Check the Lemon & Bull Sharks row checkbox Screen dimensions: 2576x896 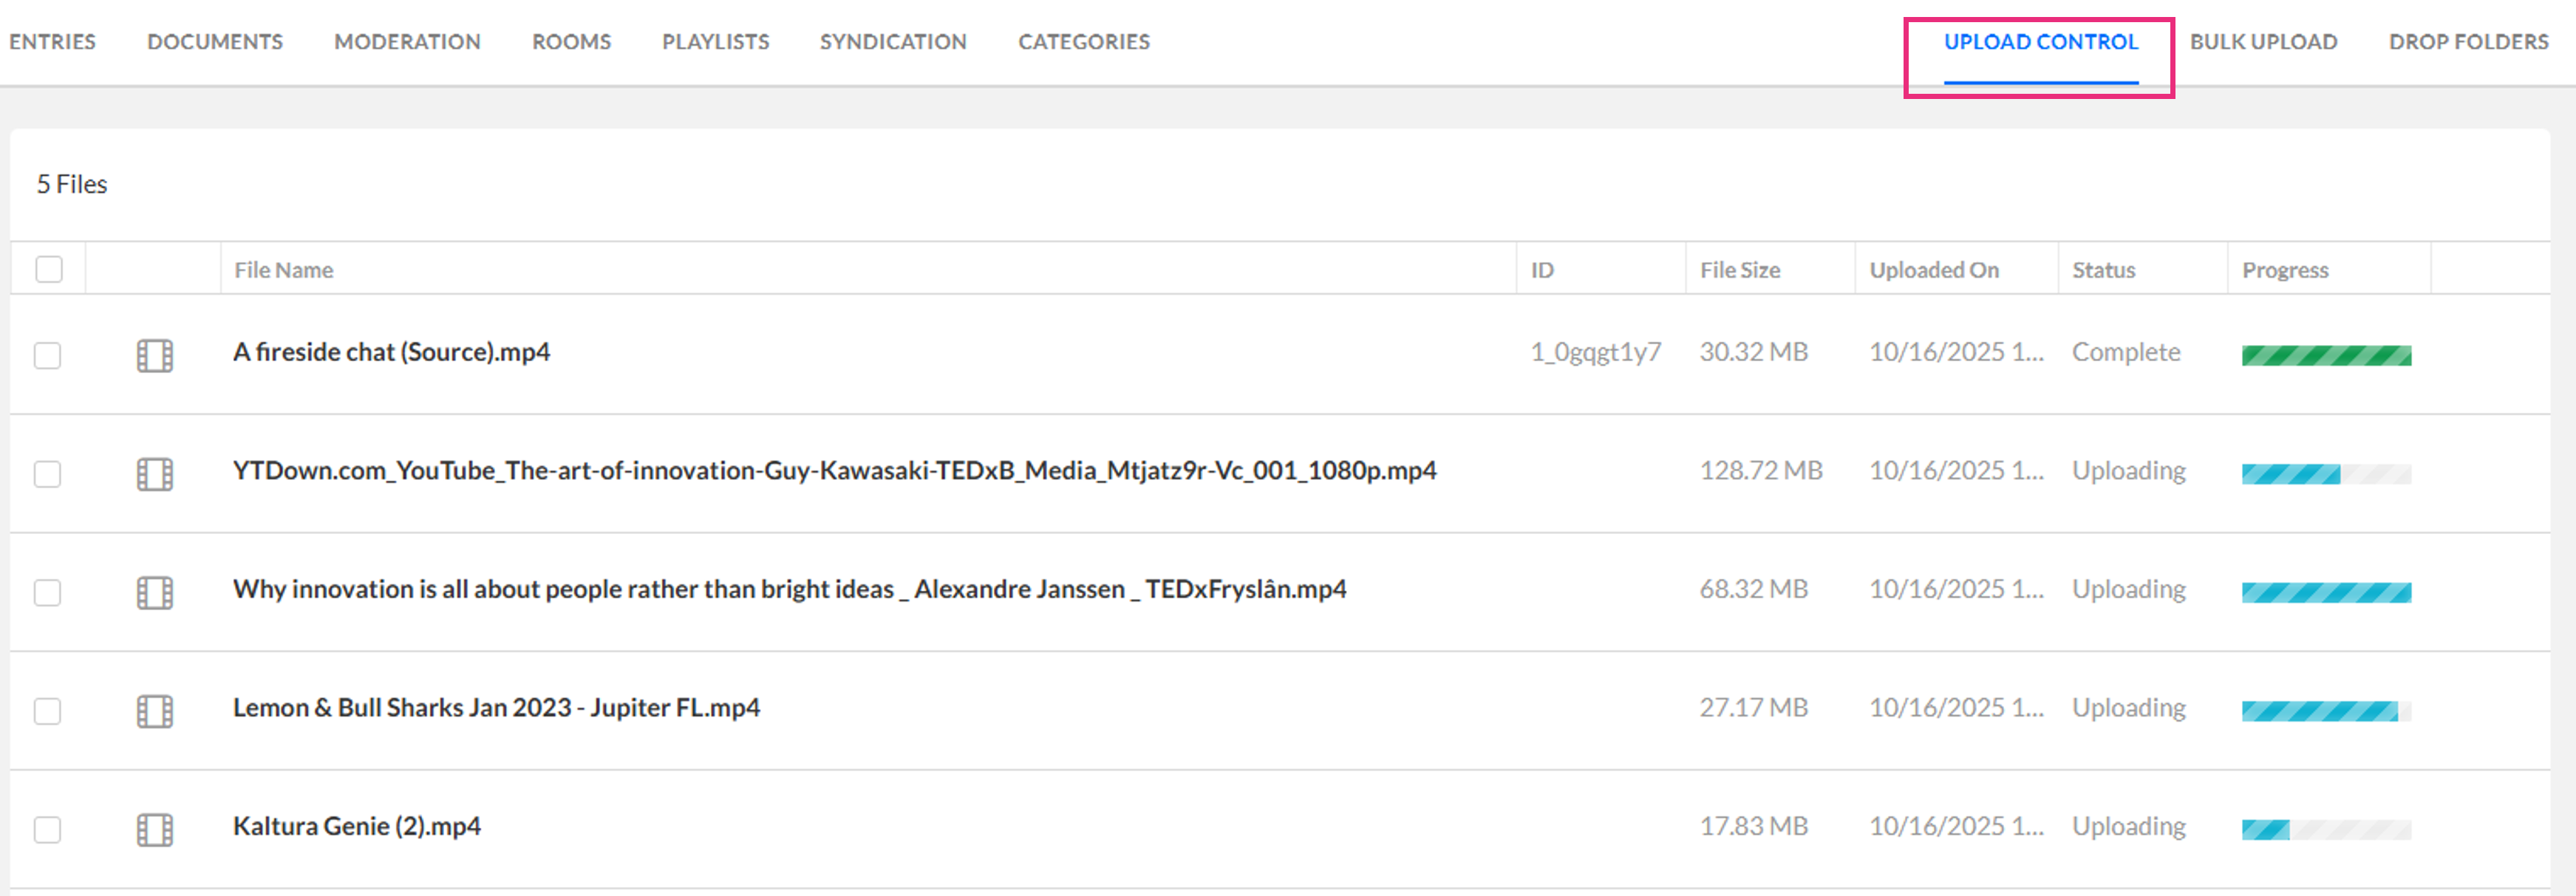pyautogui.click(x=48, y=710)
